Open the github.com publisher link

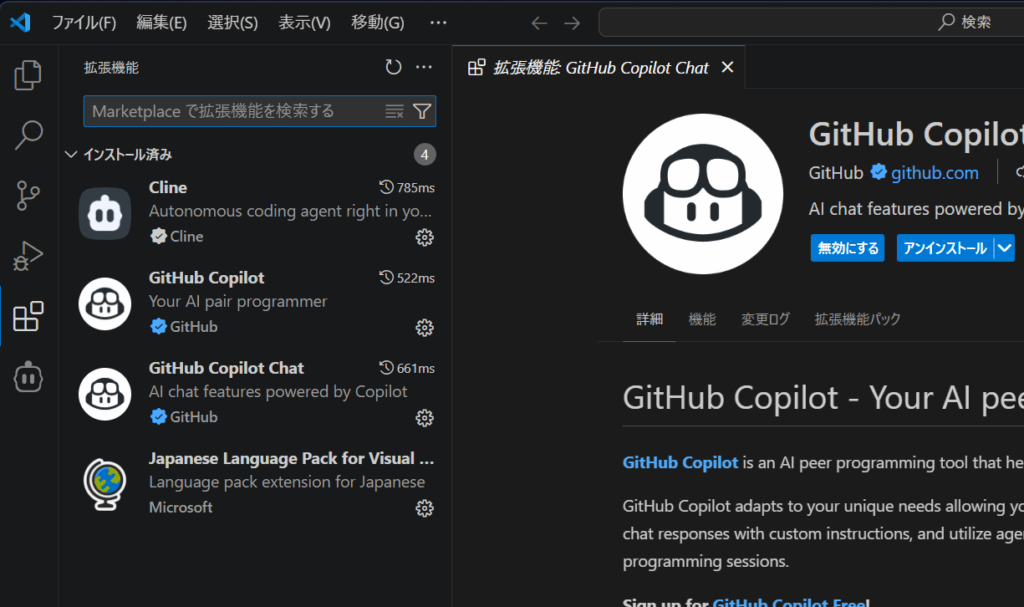(935, 173)
